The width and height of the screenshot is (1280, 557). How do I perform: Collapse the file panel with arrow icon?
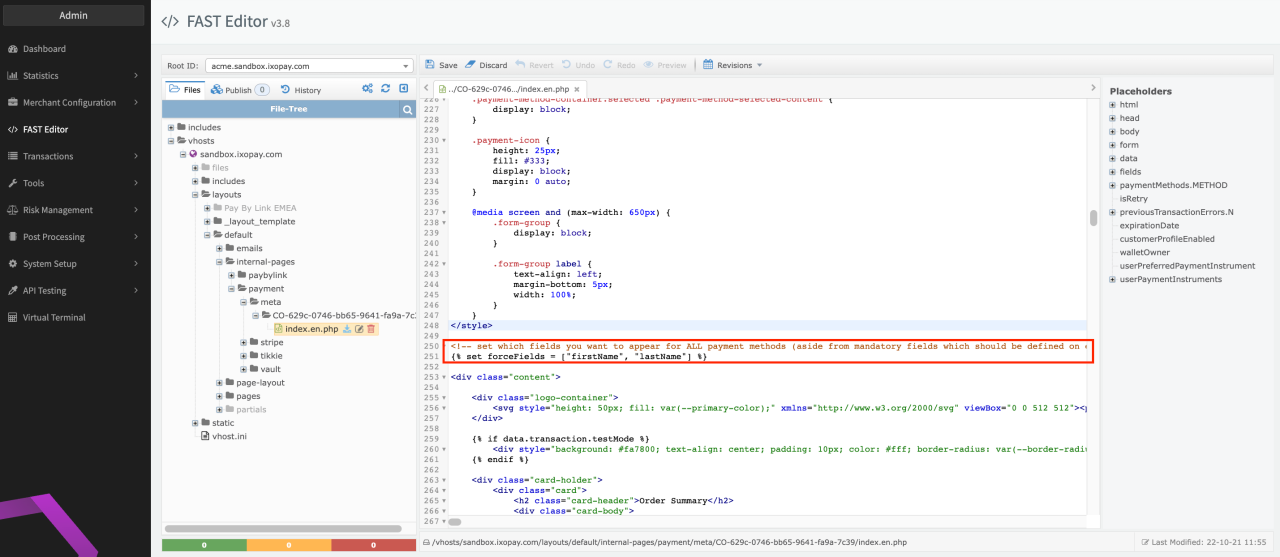click(x=404, y=89)
